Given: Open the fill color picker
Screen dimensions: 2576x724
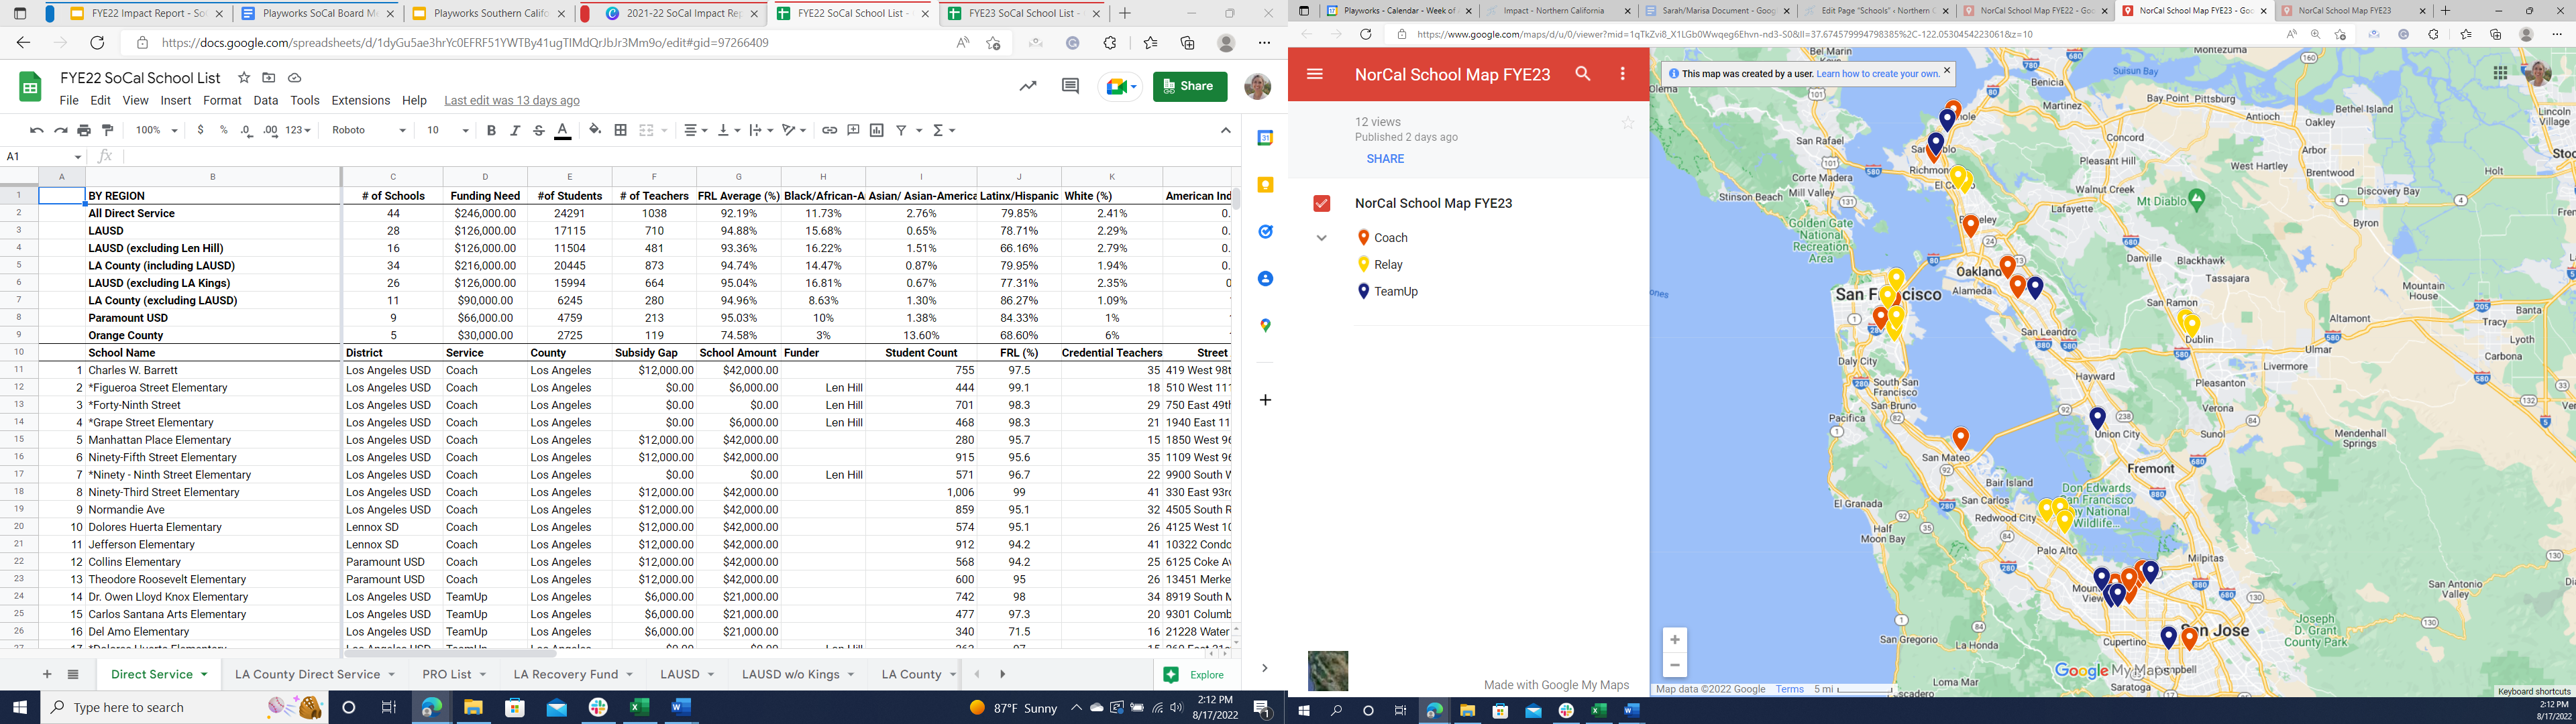Looking at the screenshot, I should click(595, 130).
